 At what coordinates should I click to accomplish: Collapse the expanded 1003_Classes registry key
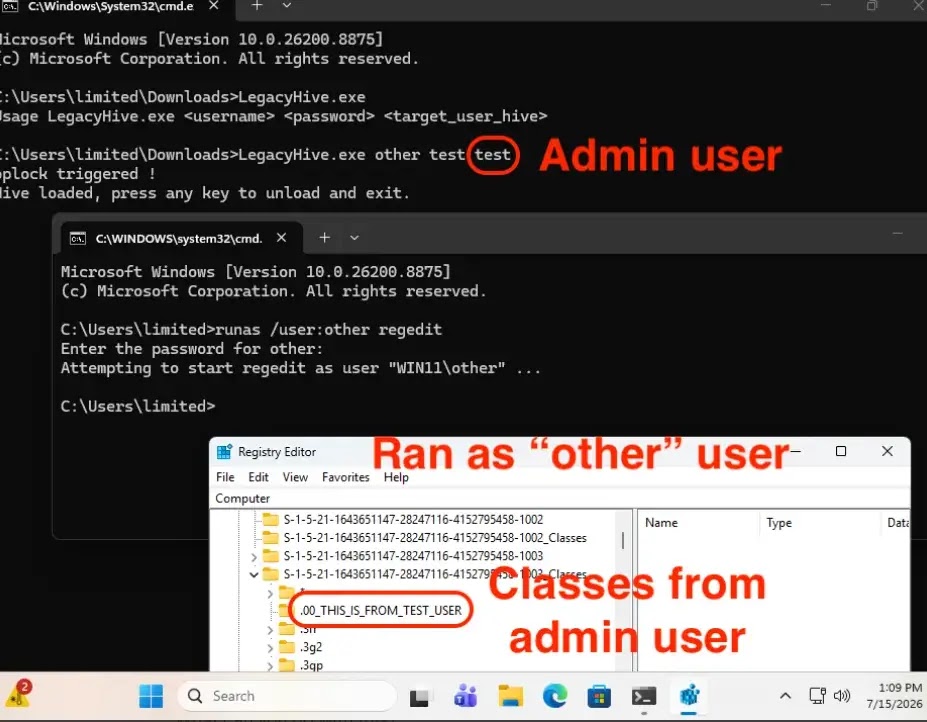coord(254,575)
